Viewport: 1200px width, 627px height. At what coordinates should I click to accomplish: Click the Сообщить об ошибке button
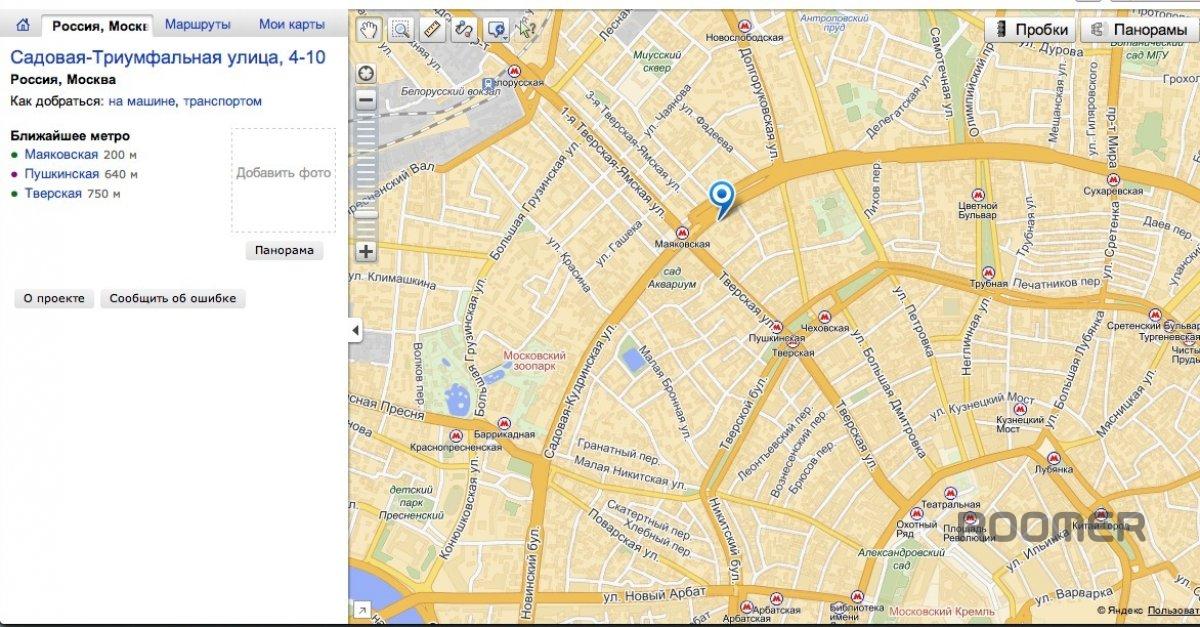(x=173, y=298)
